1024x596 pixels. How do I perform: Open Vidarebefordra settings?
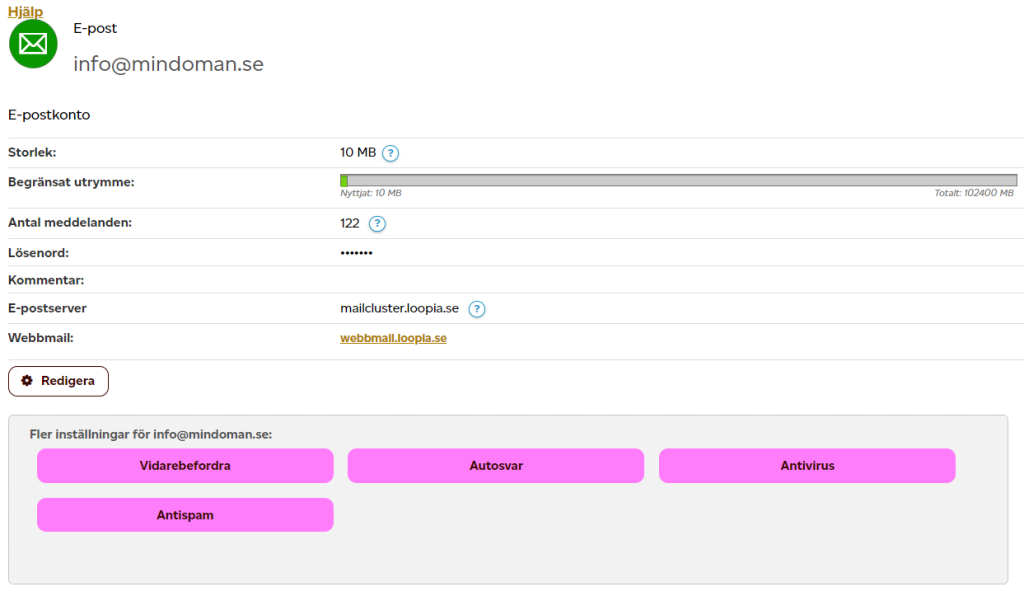(185, 466)
